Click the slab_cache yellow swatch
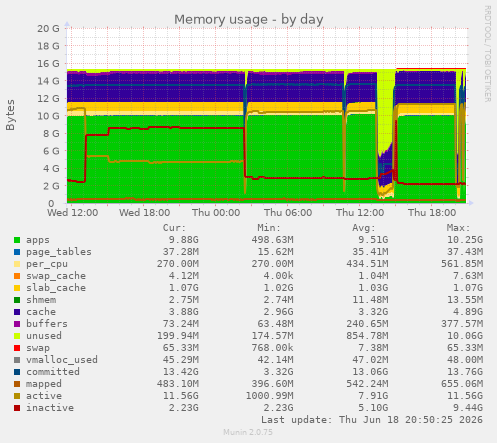The image size is (497, 443). (x=17, y=288)
